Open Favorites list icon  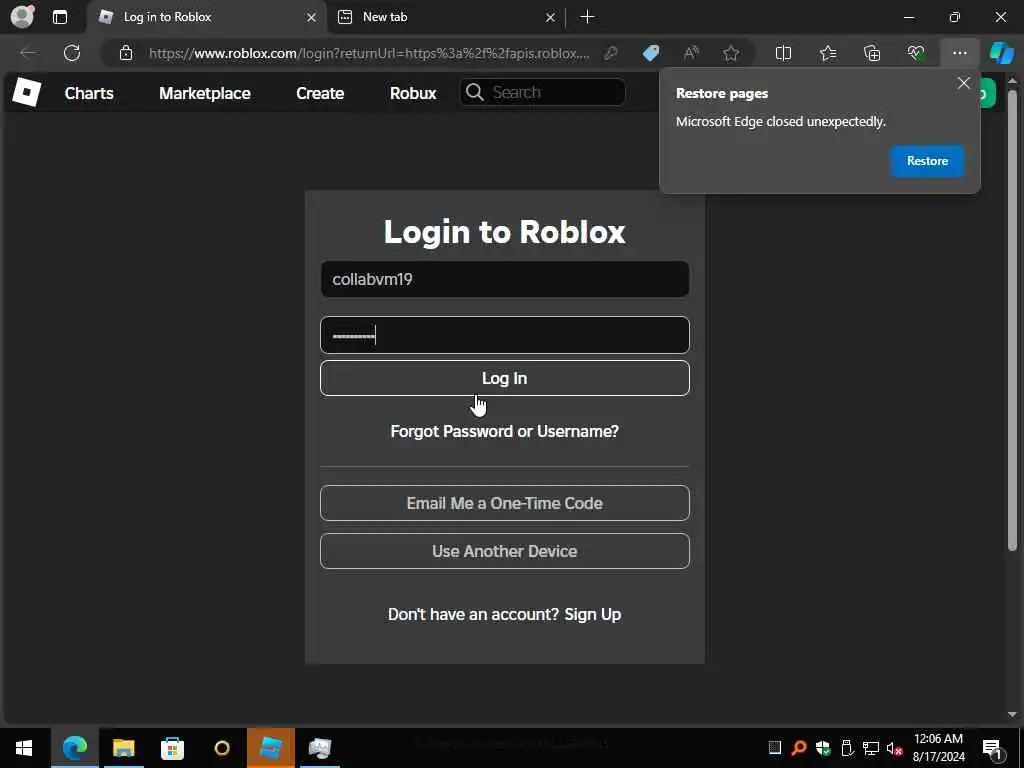pyautogui.click(x=827, y=53)
